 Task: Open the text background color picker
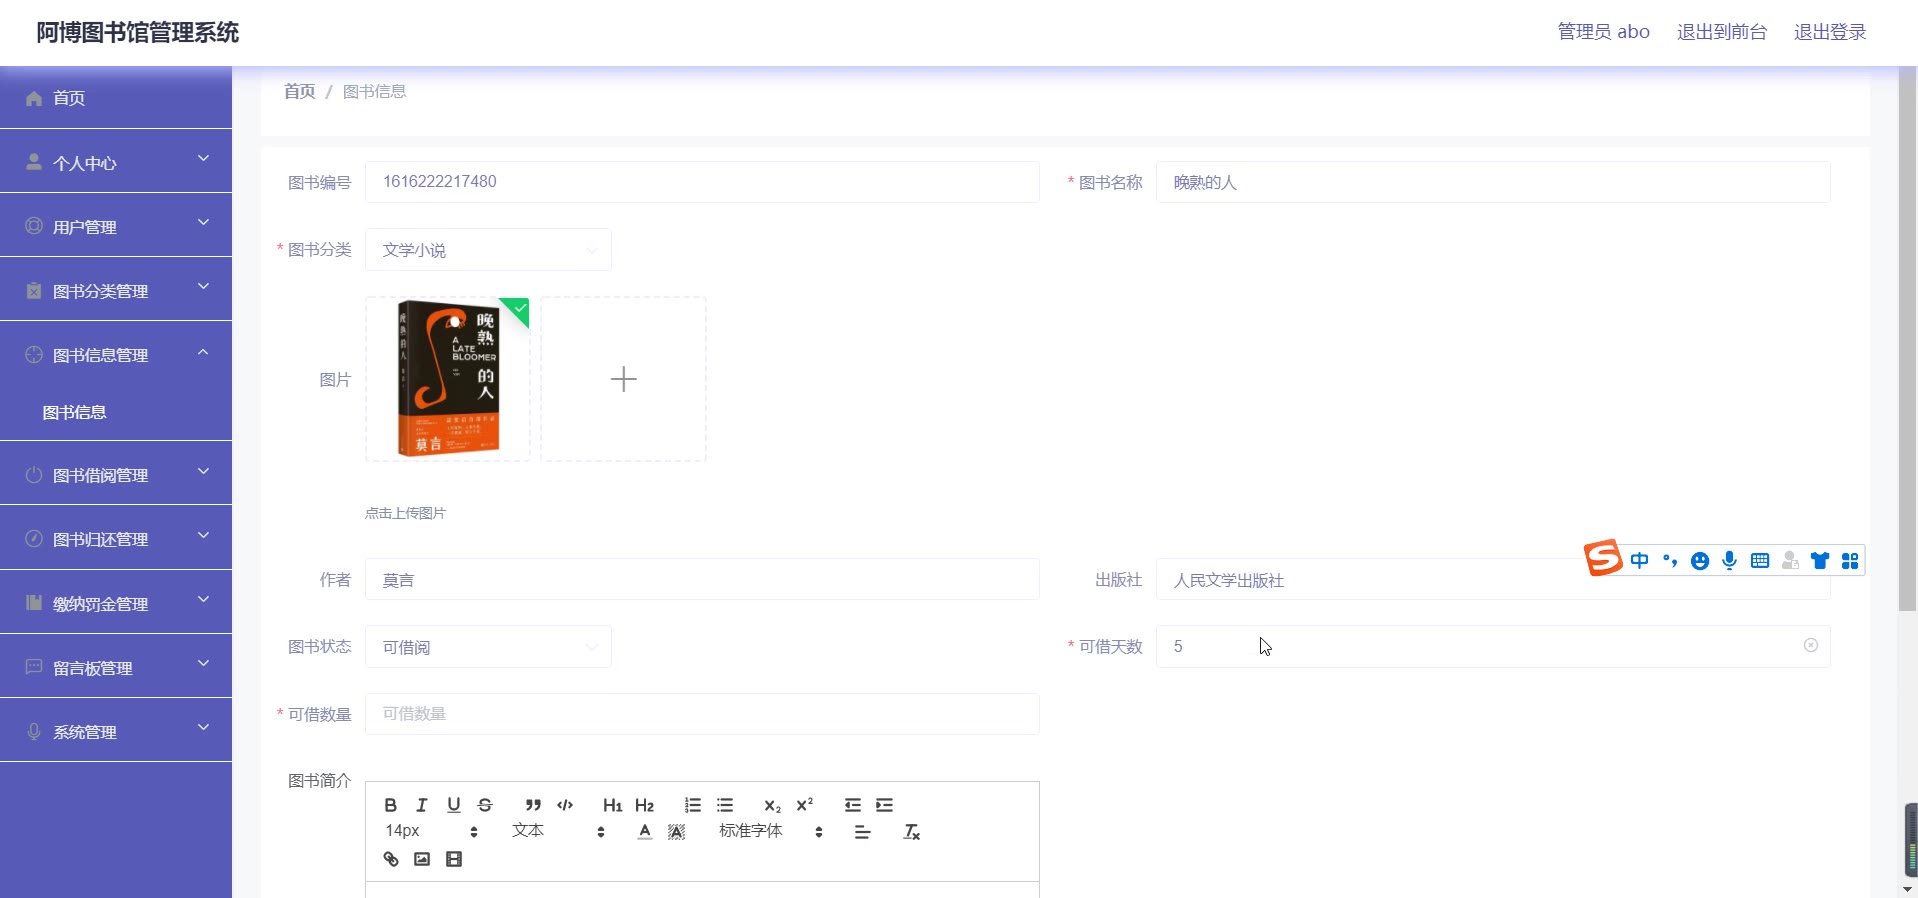[677, 832]
